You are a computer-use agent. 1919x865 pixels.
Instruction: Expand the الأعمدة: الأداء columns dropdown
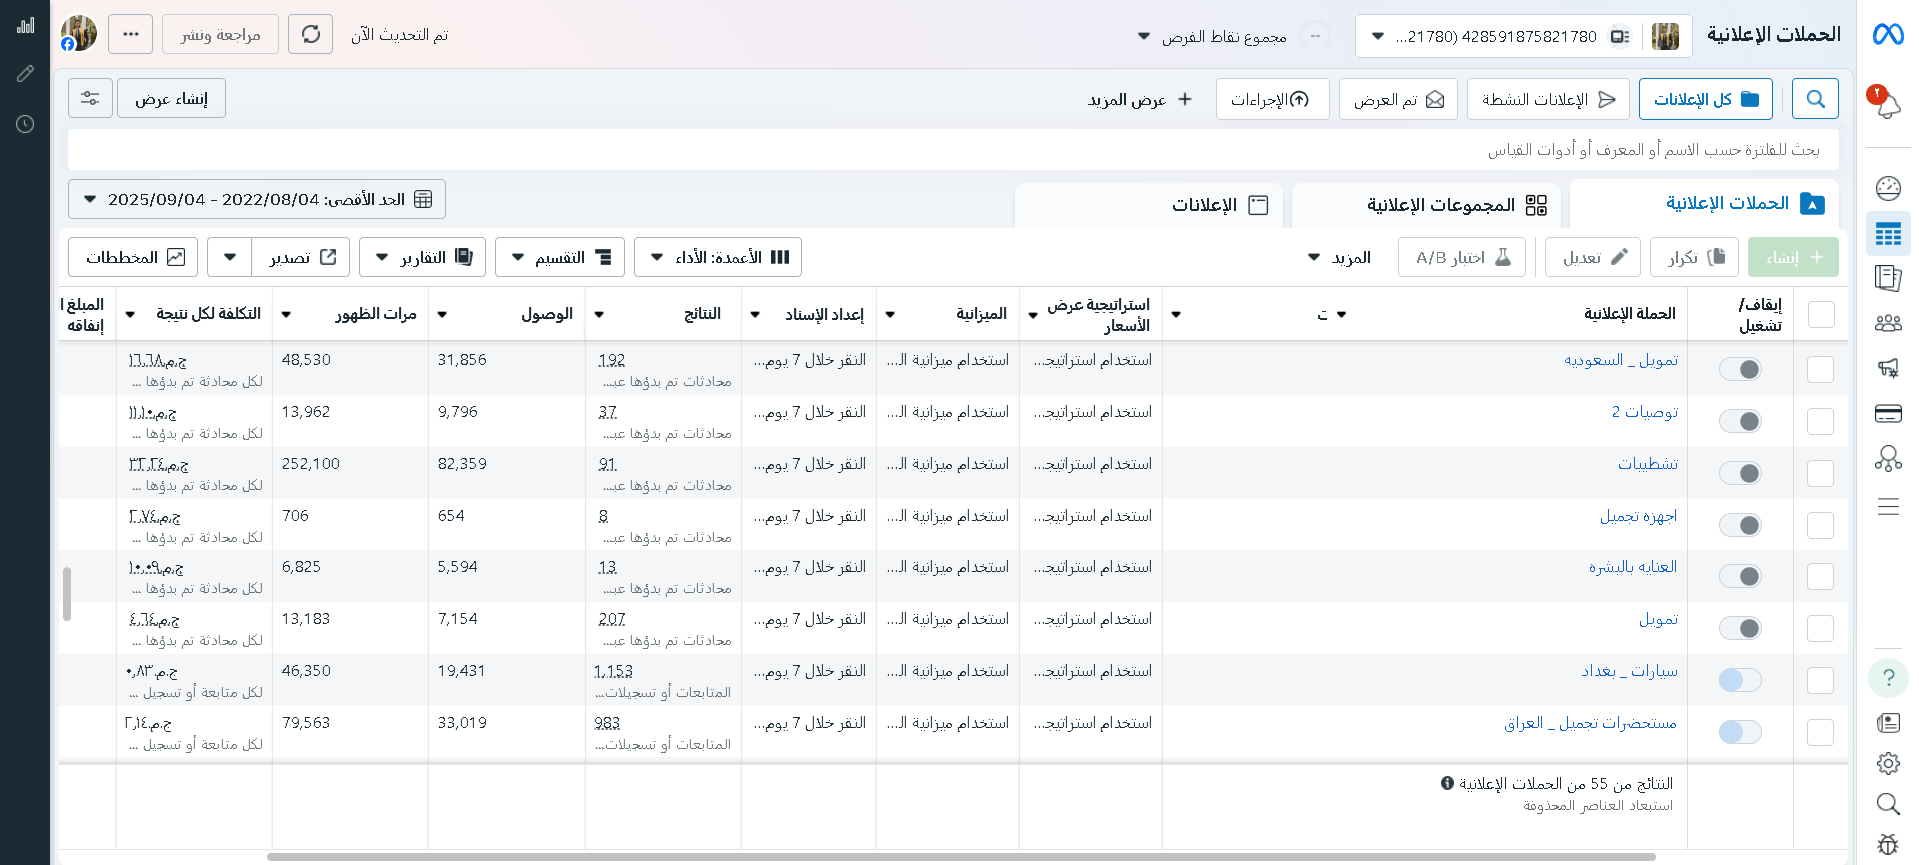pyautogui.click(x=718, y=257)
